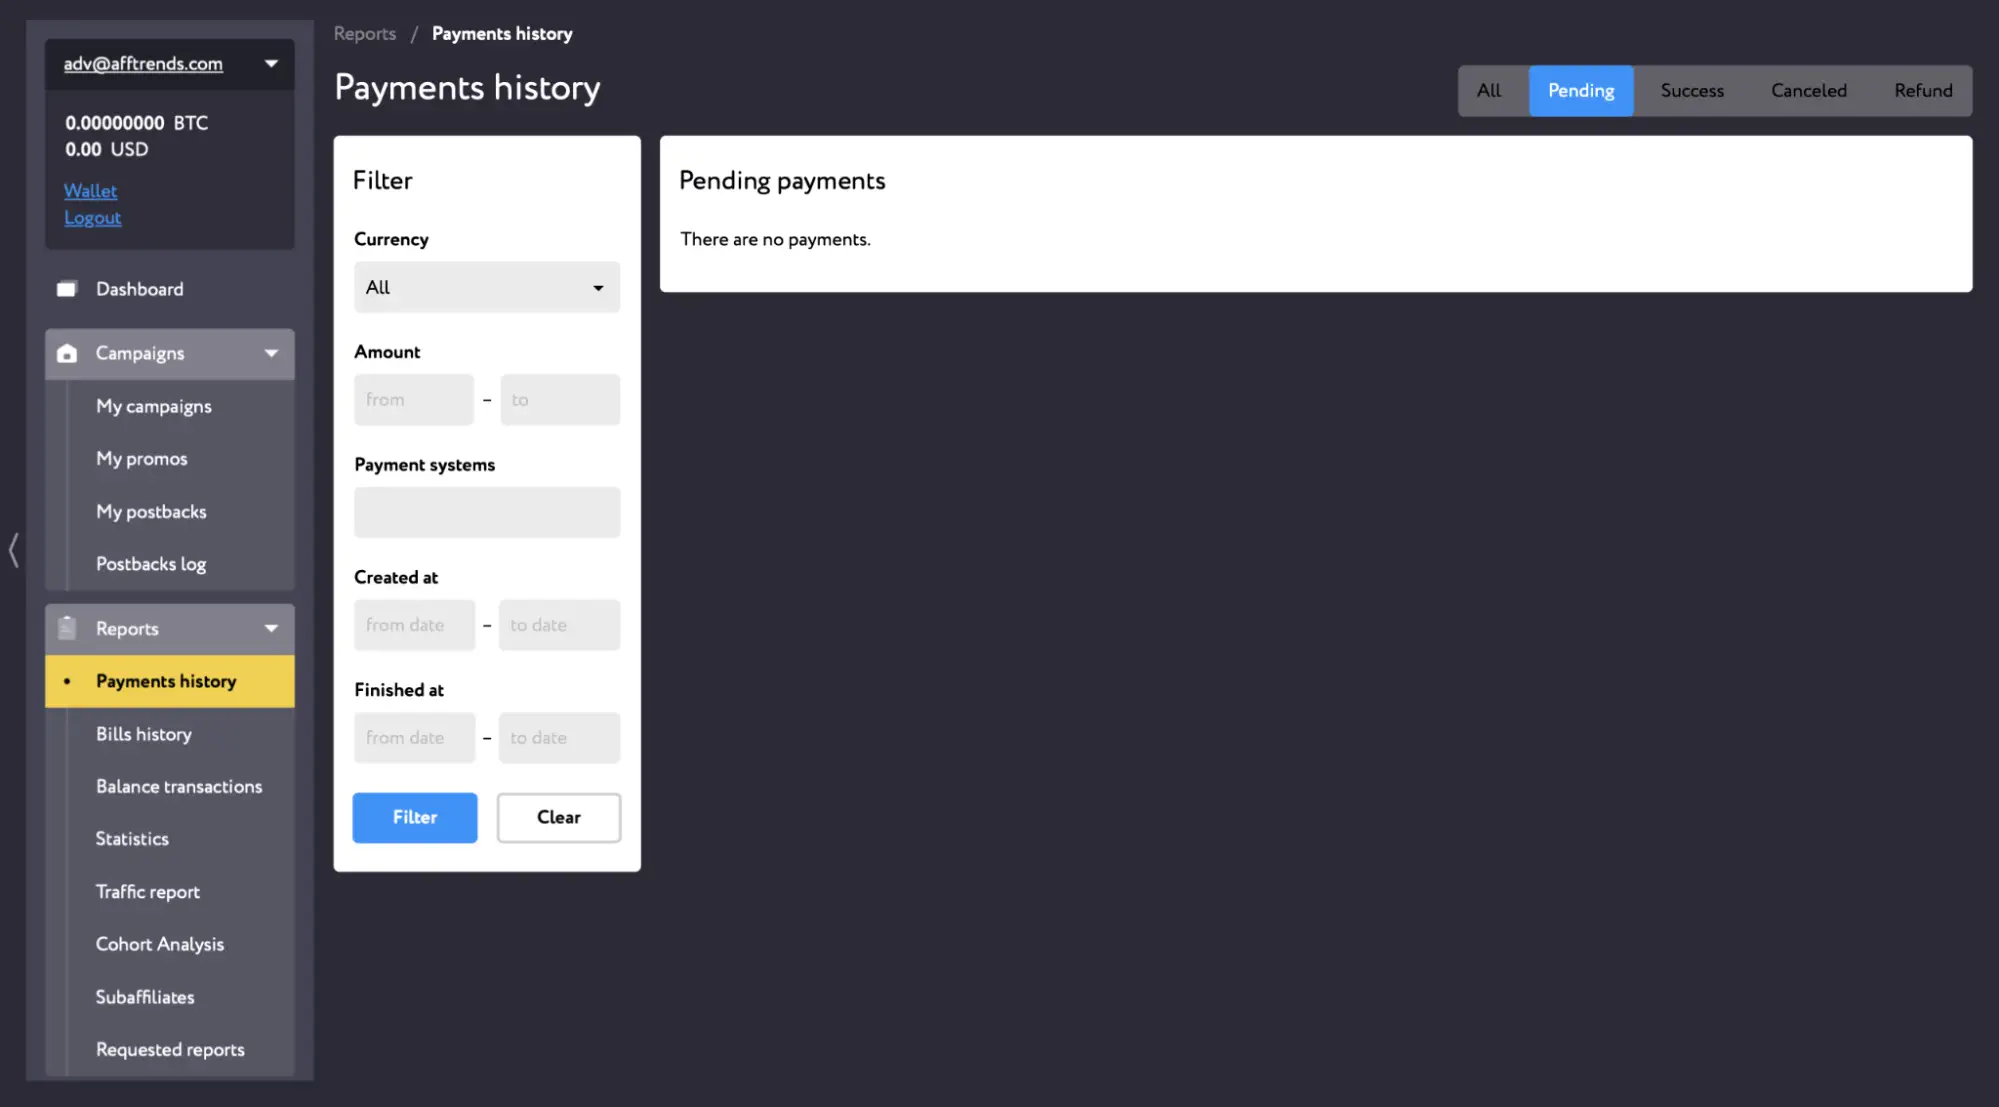Open Balance transactions report
This screenshot has height=1107, width=1999.
point(179,787)
